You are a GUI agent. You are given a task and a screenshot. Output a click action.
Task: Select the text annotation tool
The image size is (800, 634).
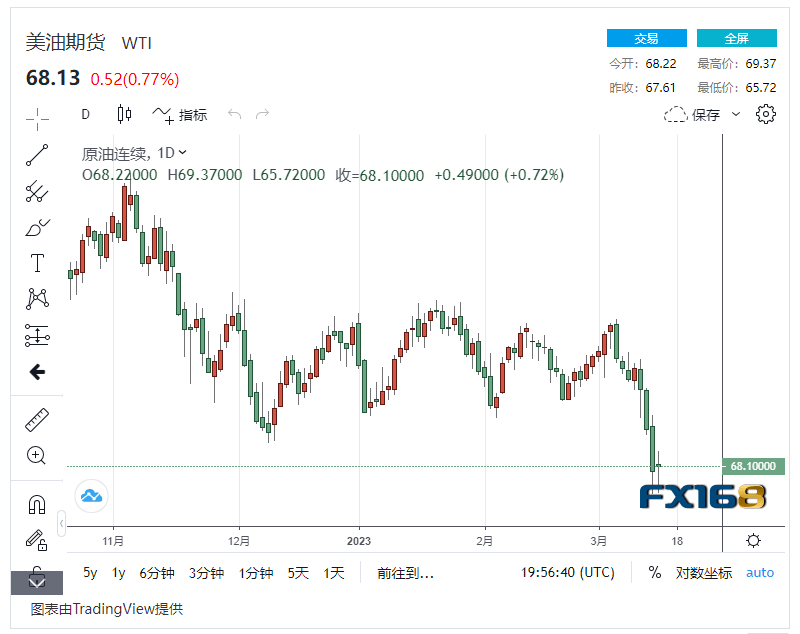(x=37, y=263)
